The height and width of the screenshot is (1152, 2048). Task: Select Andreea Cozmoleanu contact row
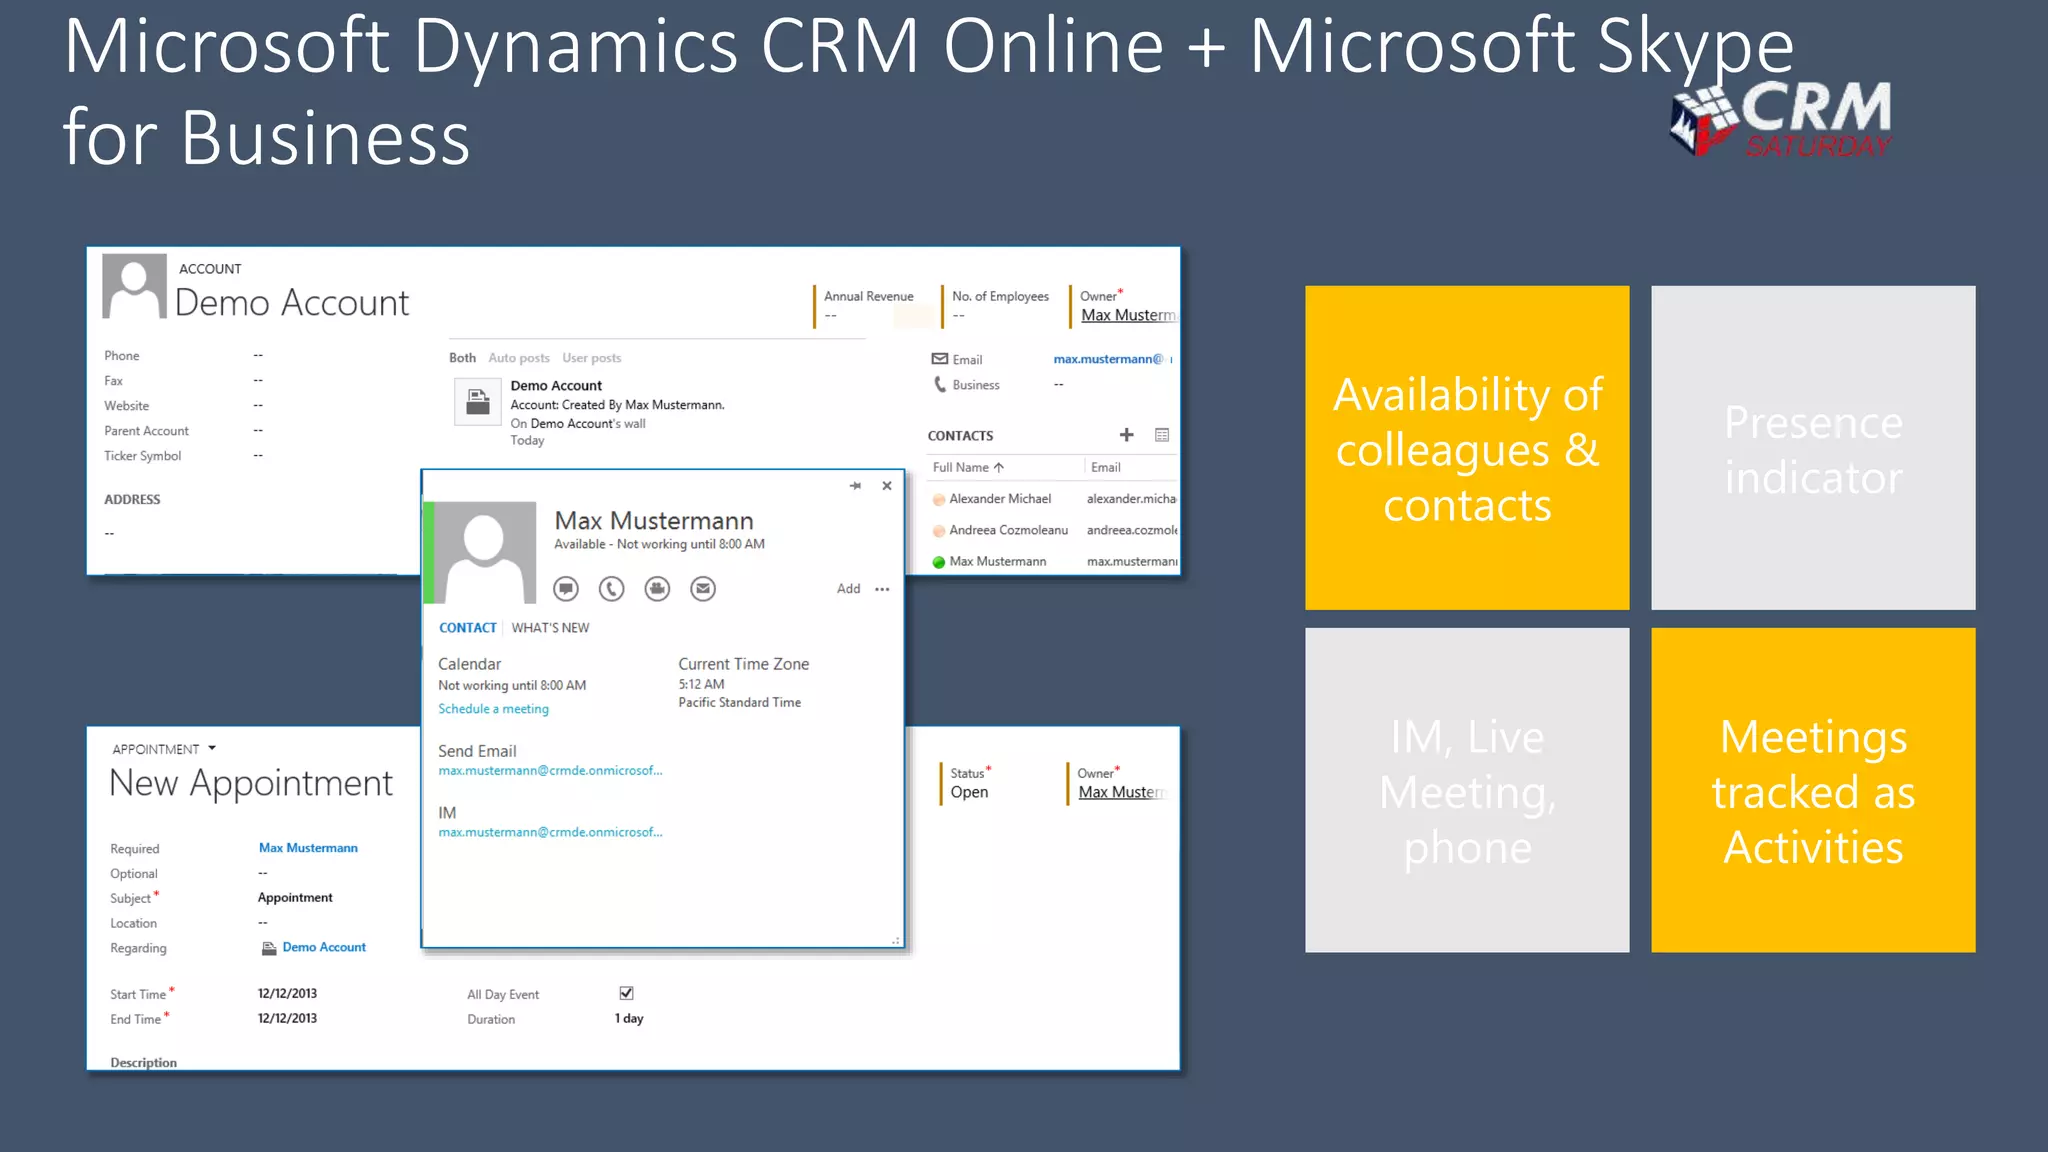tap(1053, 530)
